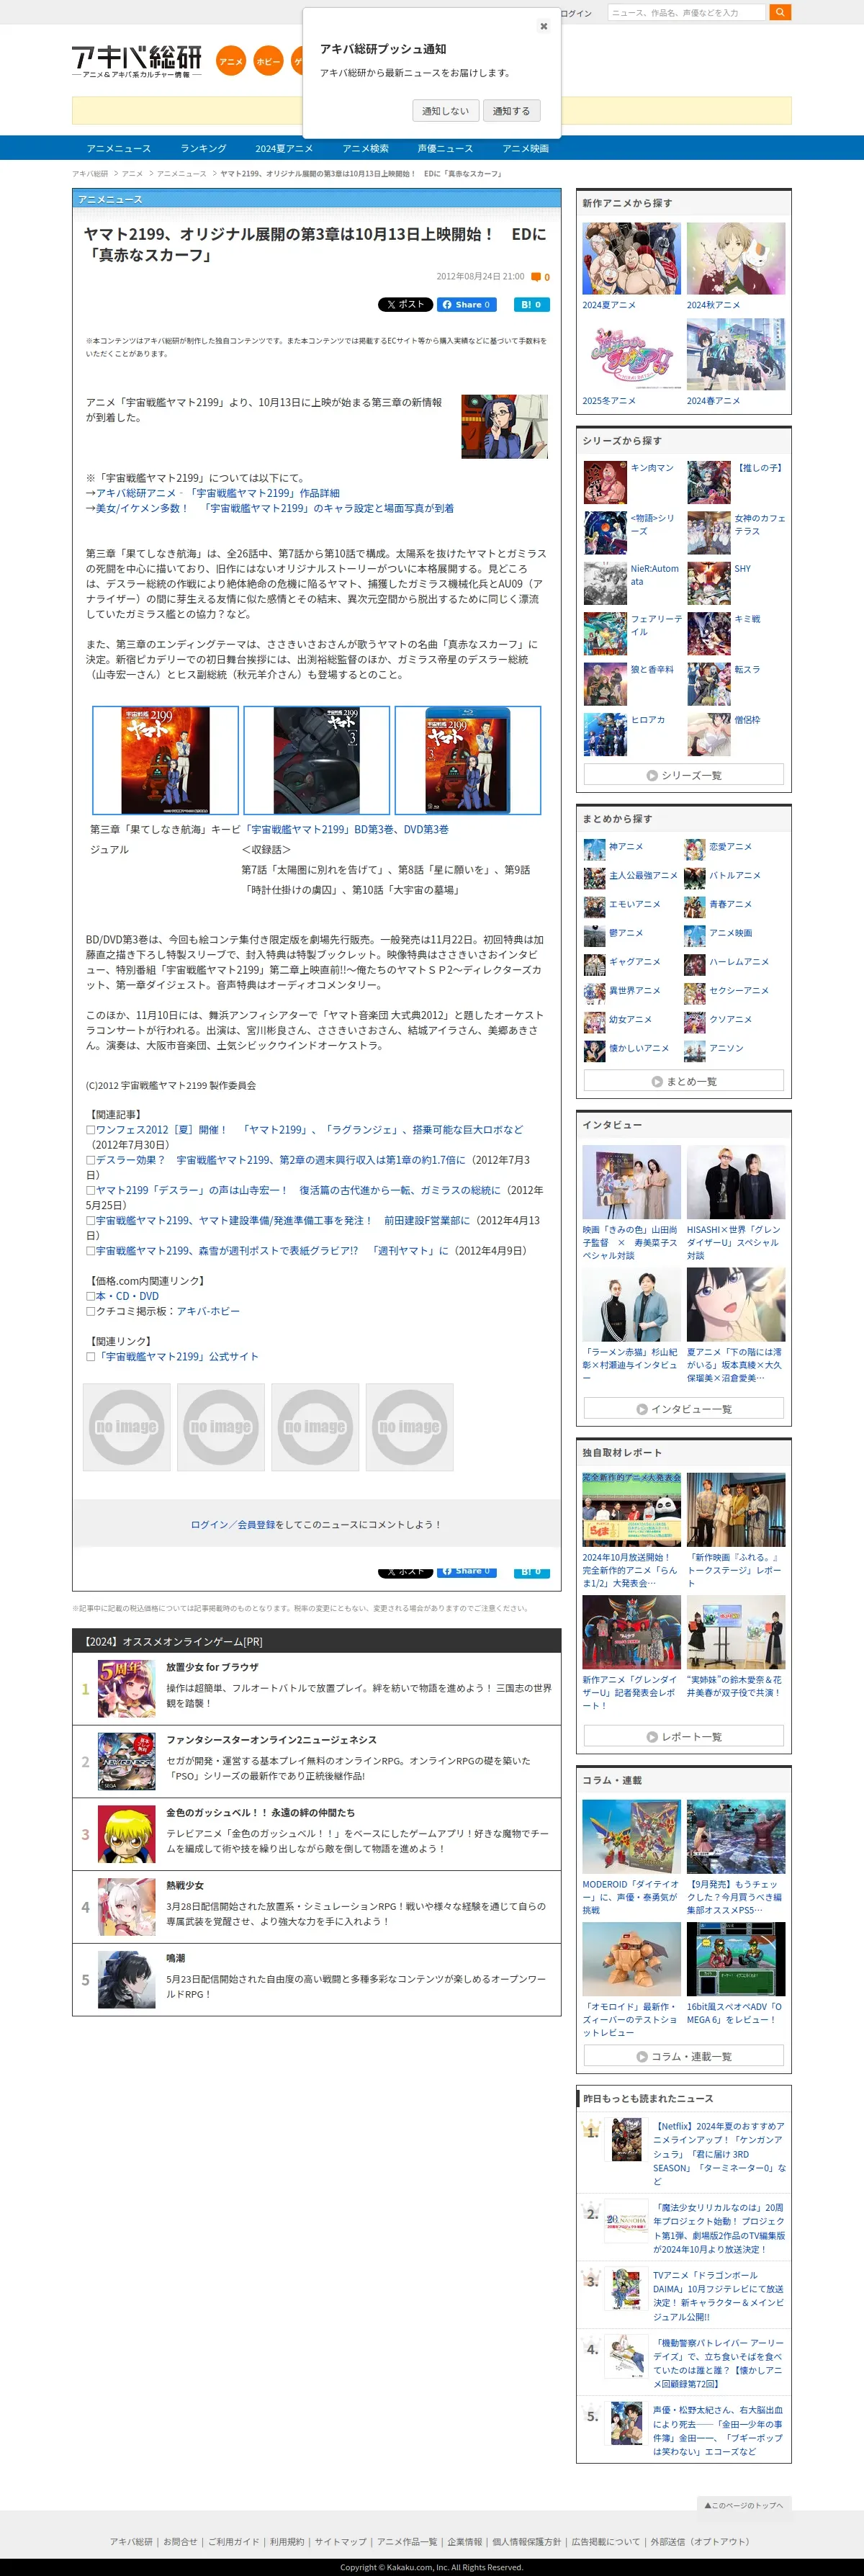This screenshot has height=2576, width=864.
Task: Click the orange search icon button
Action: 780,12
